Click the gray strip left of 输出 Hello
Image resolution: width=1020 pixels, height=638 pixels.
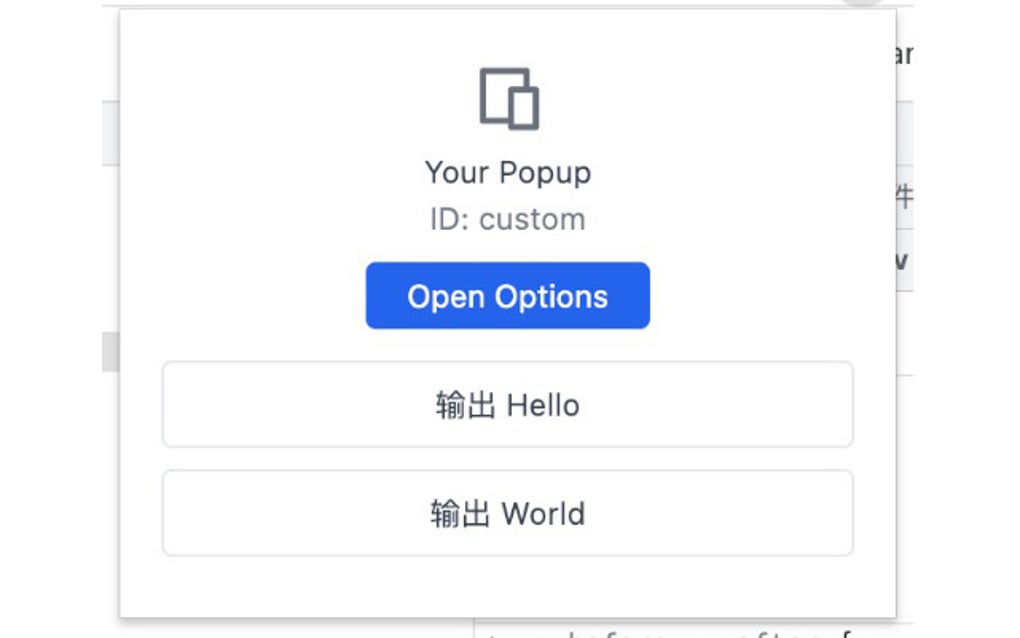pos(110,352)
